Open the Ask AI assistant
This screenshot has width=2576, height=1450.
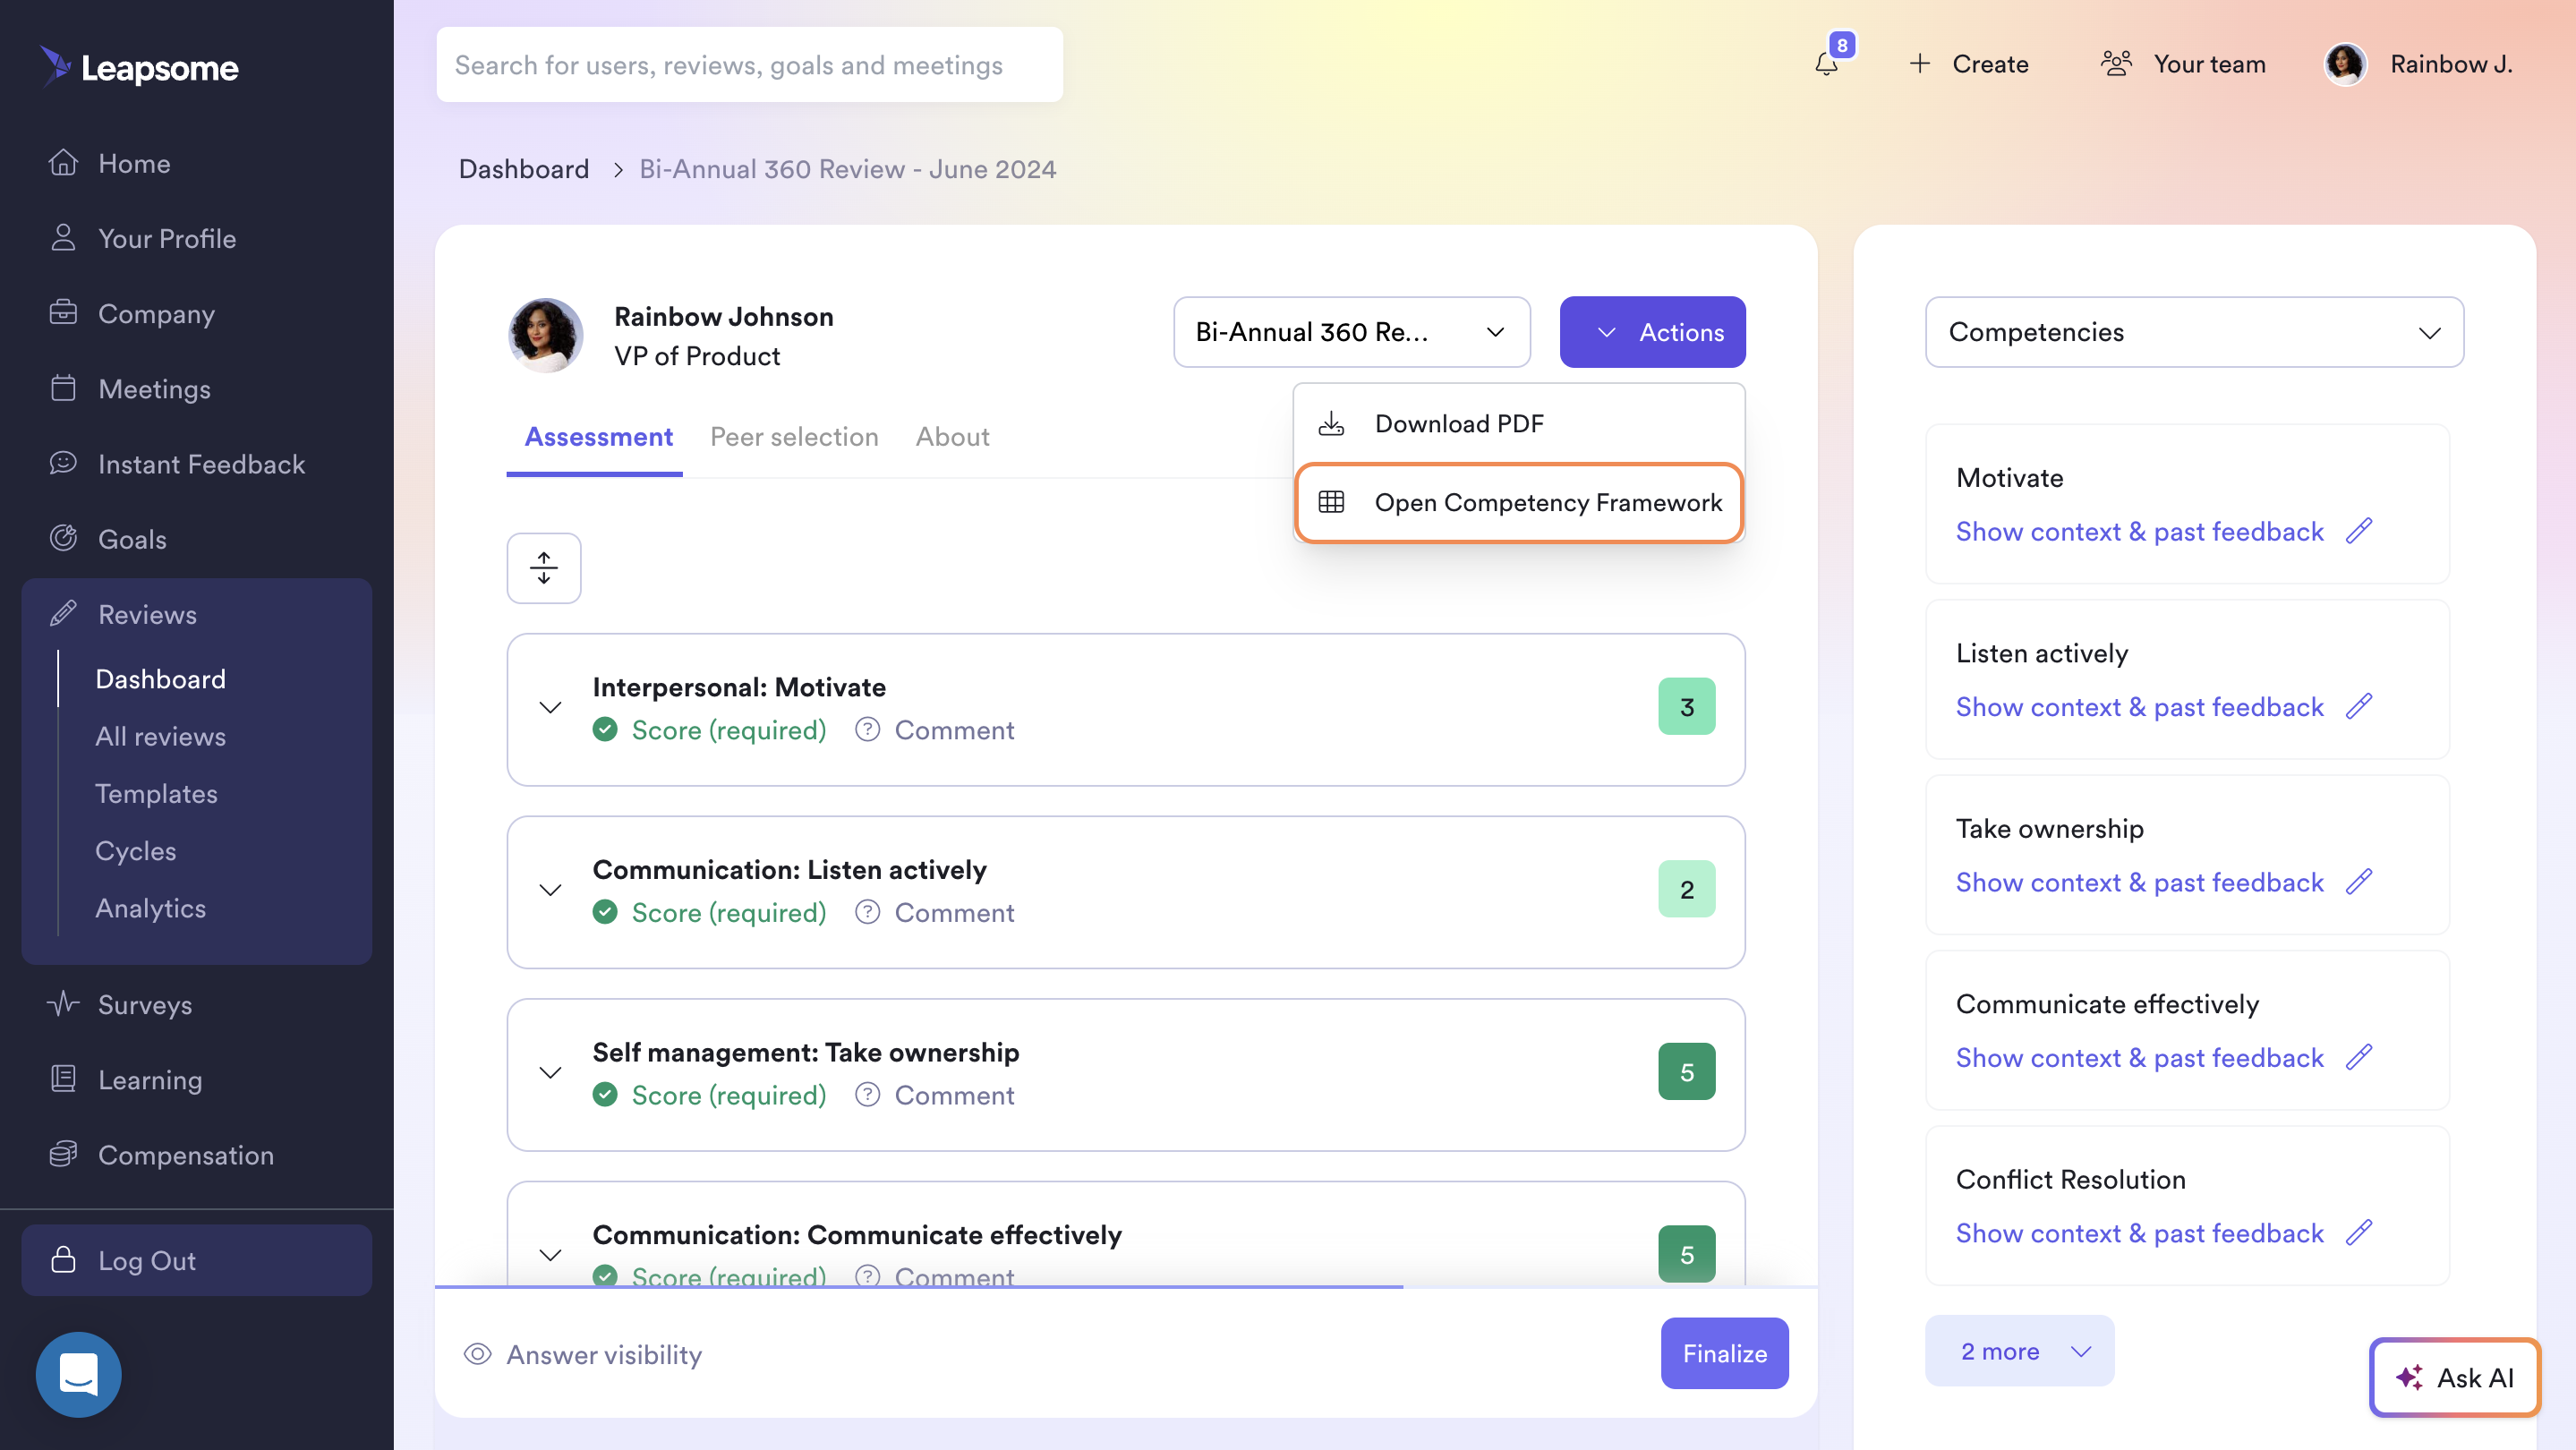(2454, 1377)
